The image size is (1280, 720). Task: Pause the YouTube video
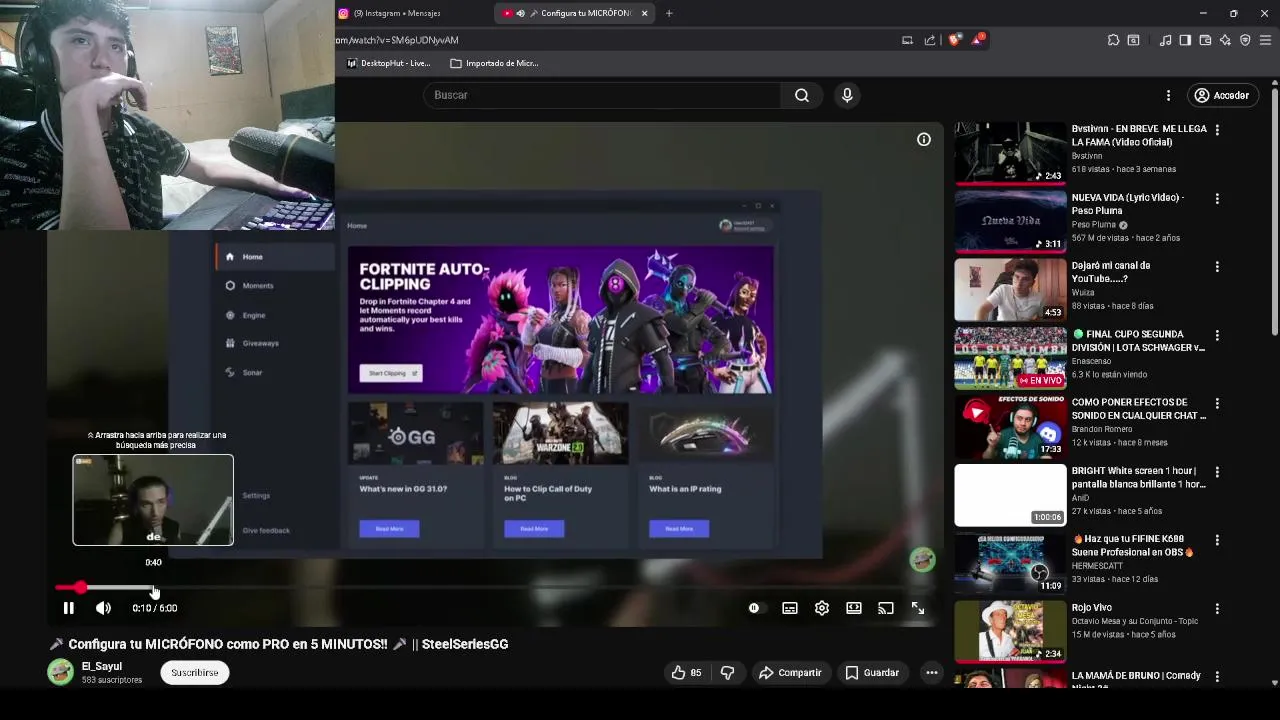(68, 608)
